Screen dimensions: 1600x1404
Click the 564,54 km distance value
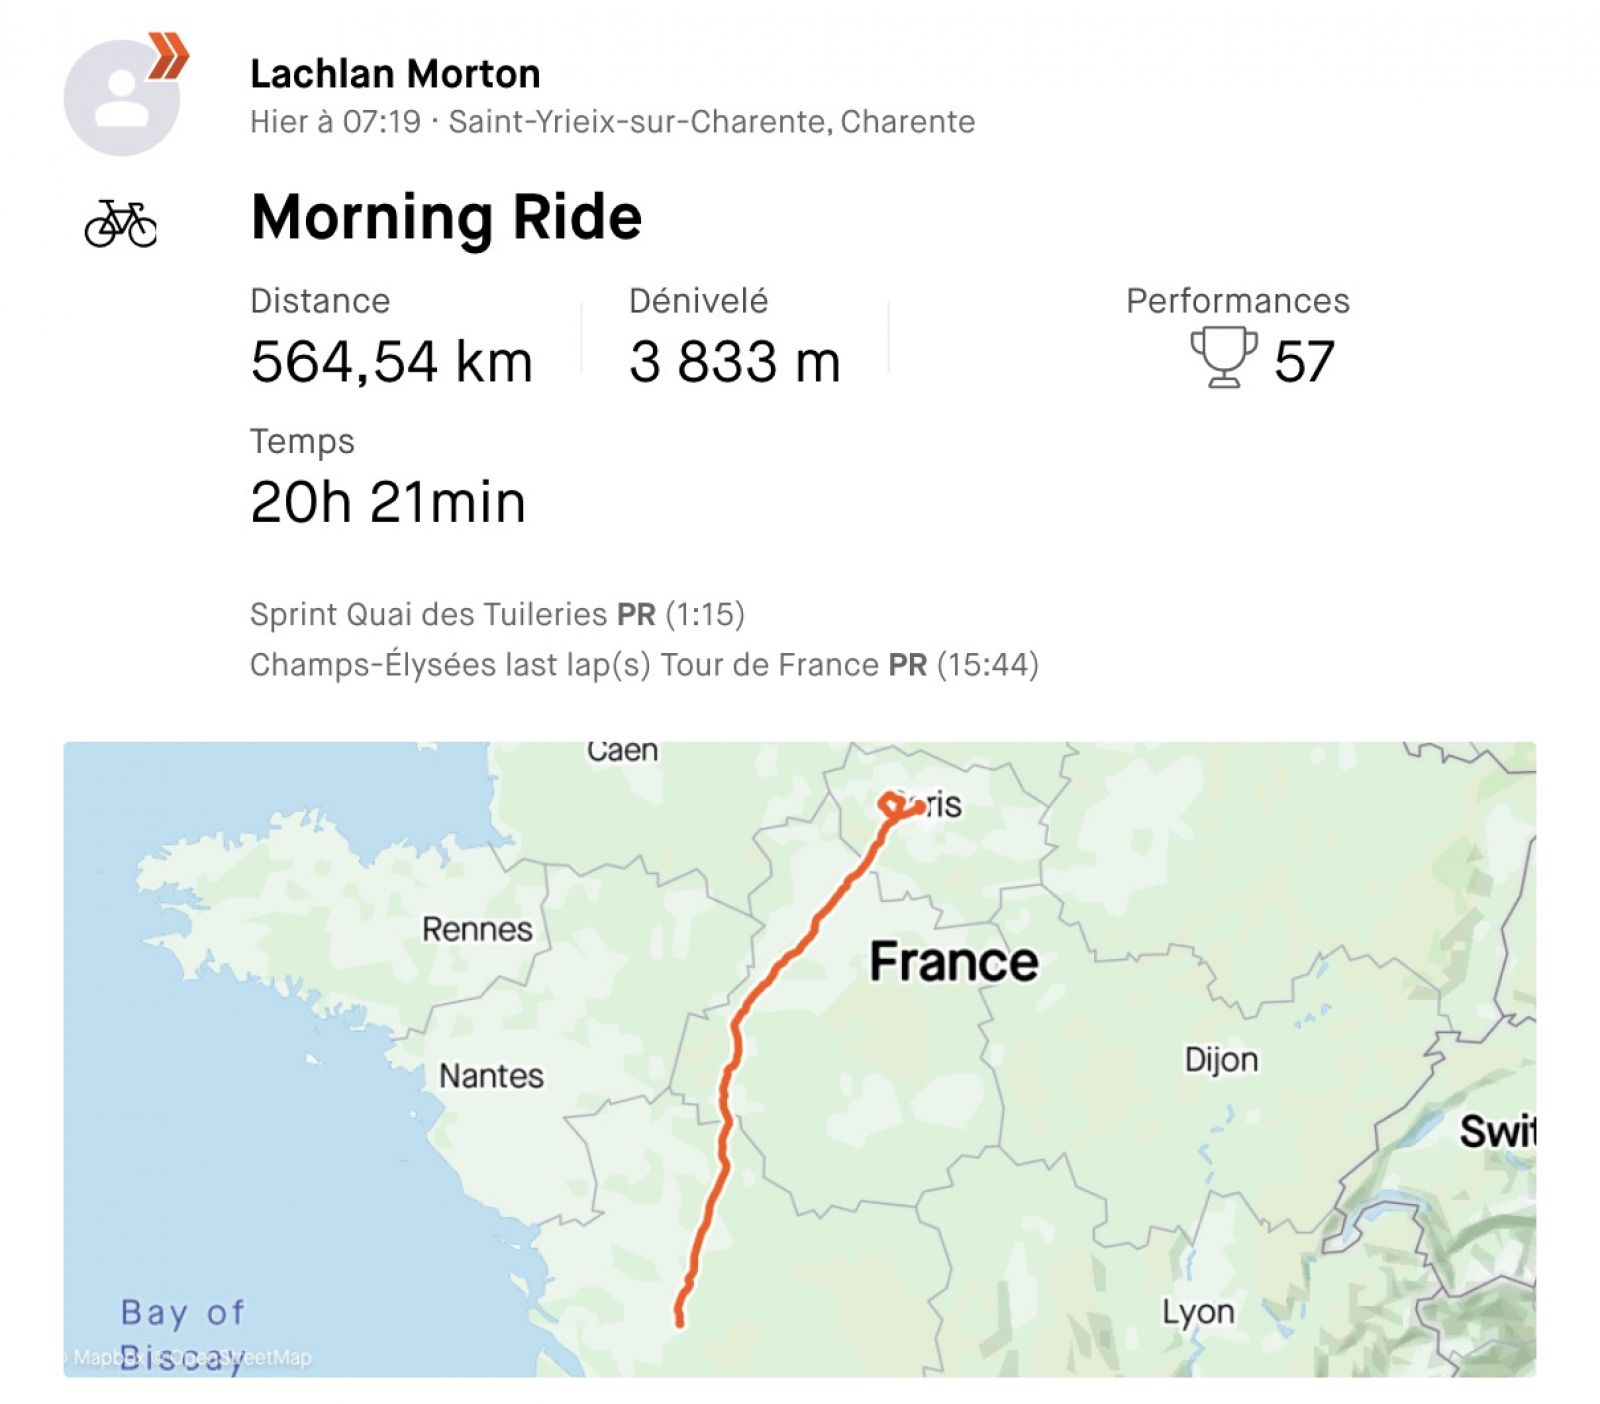point(391,362)
